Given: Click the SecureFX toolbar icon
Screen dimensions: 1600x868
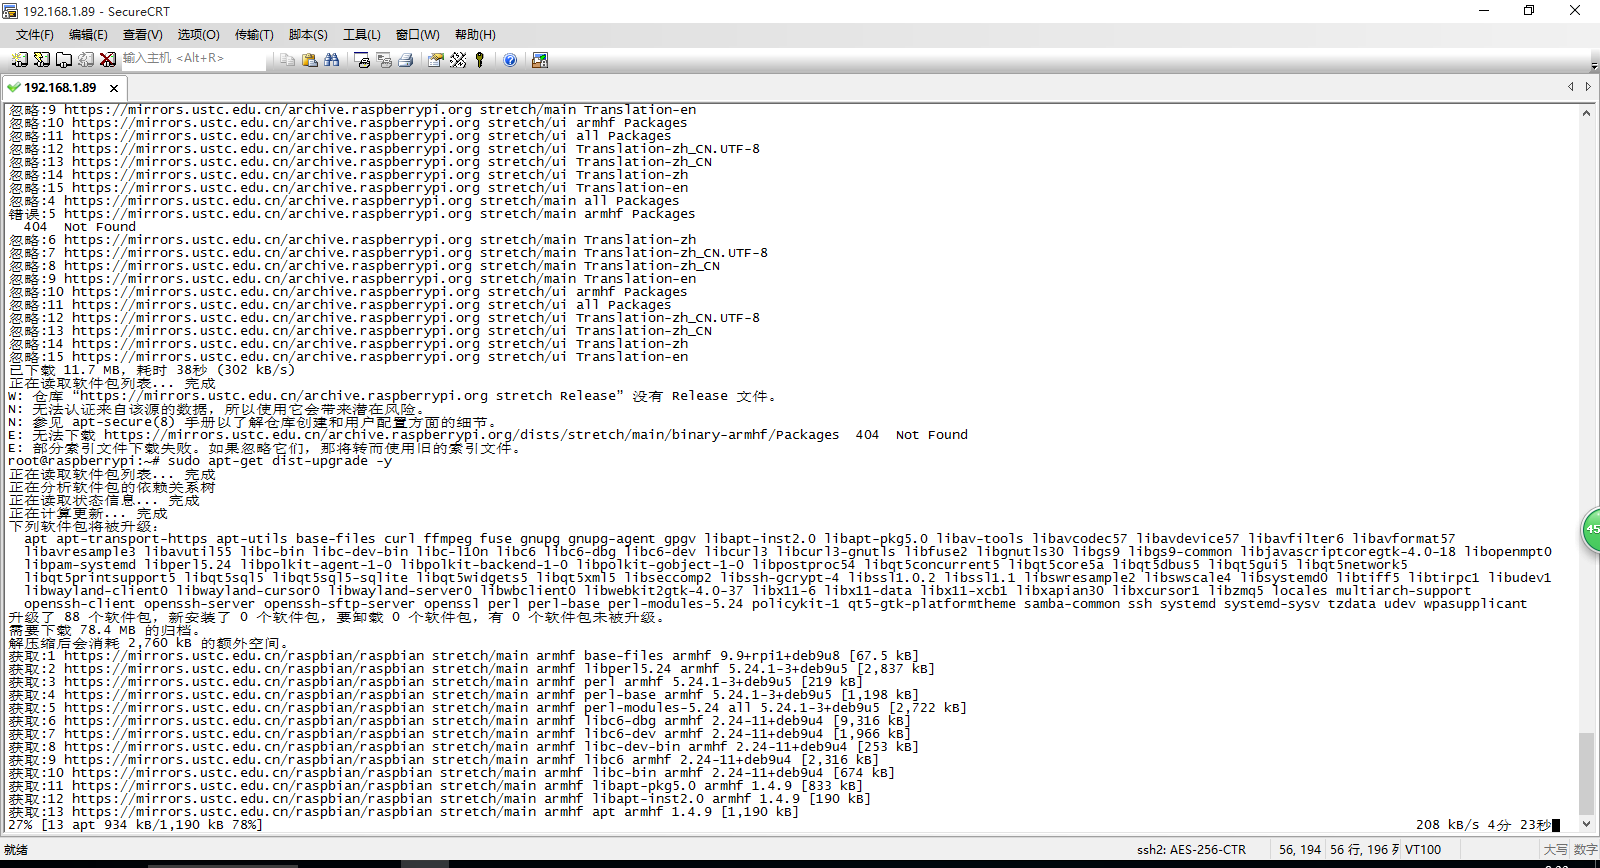Looking at the screenshot, I should click(540, 60).
